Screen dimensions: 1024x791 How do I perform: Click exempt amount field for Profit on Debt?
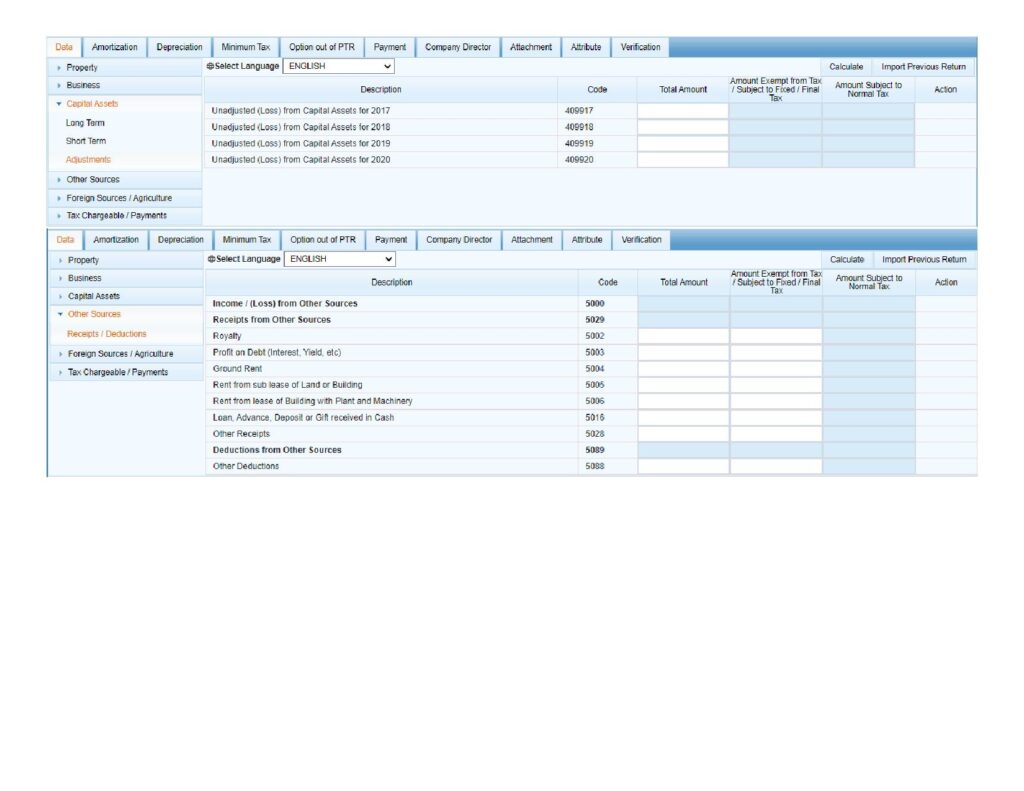(776, 352)
